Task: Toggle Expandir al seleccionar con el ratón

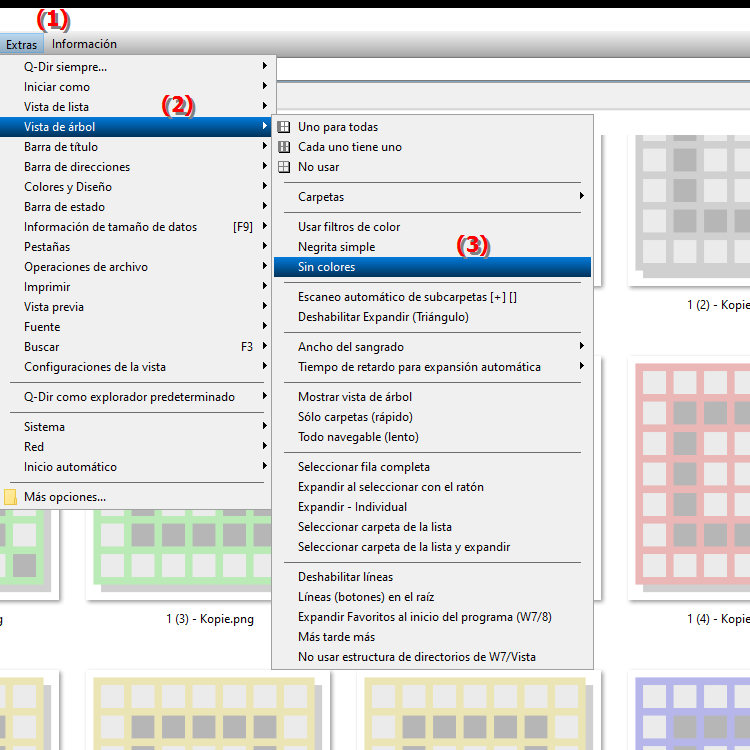Action: 432,487
